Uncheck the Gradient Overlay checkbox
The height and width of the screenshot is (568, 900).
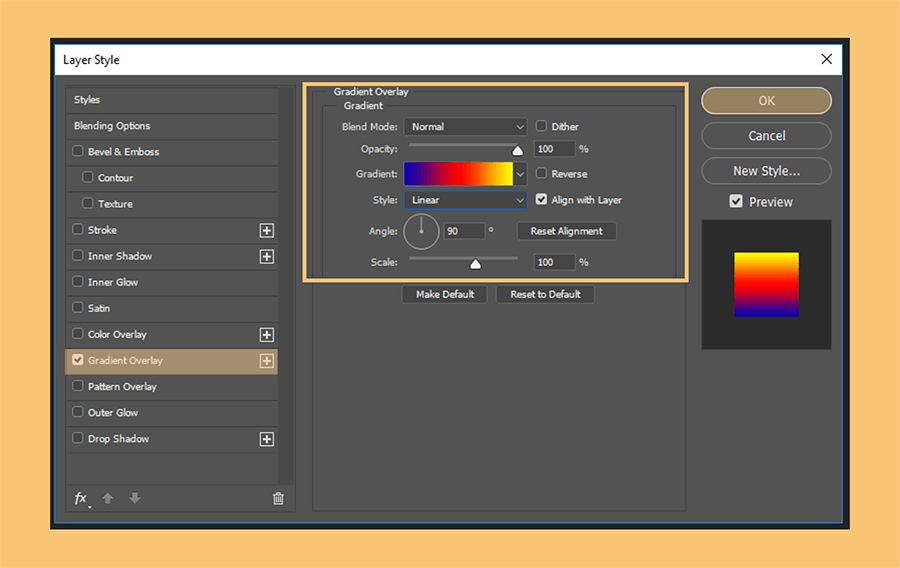pos(78,360)
